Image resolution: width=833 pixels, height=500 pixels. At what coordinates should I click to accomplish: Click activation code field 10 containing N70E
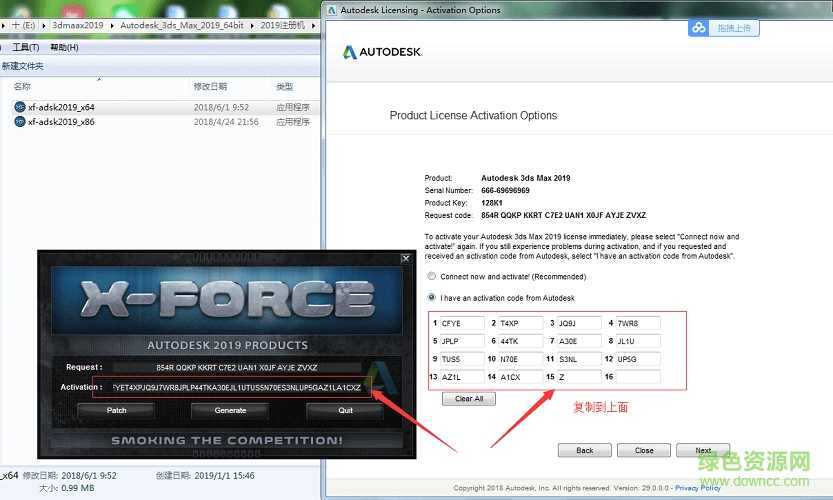521,359
